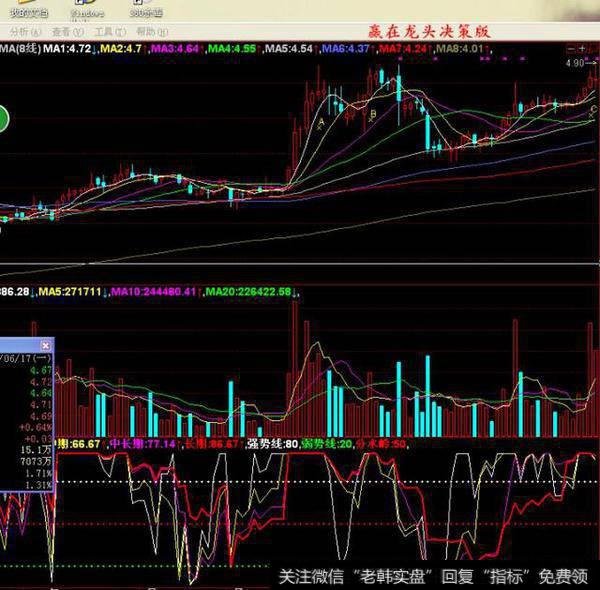Select the MA1:4.72 value
This screenshot has height=590, width=600.
pos(67,49)
